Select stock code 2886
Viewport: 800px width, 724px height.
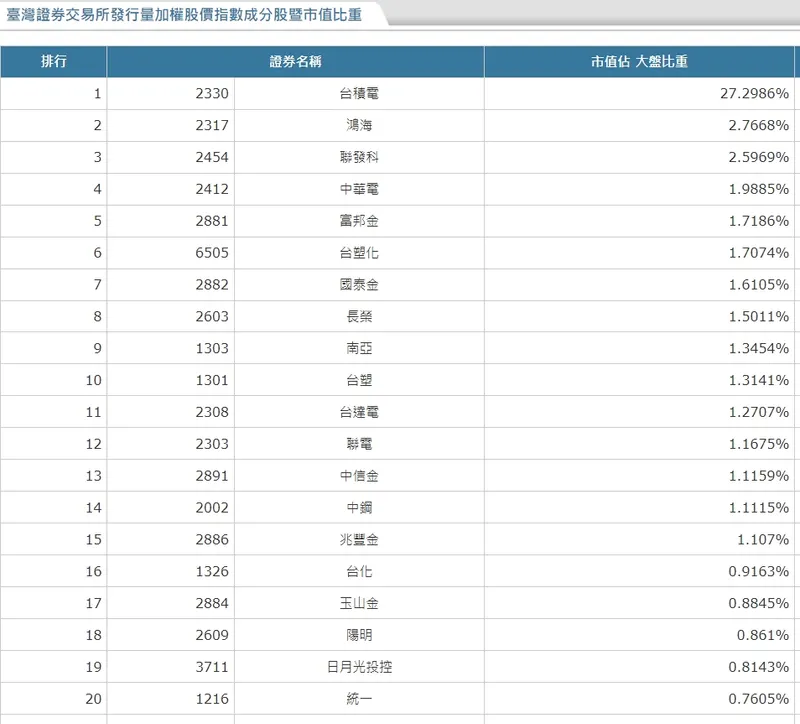(212, 539)
